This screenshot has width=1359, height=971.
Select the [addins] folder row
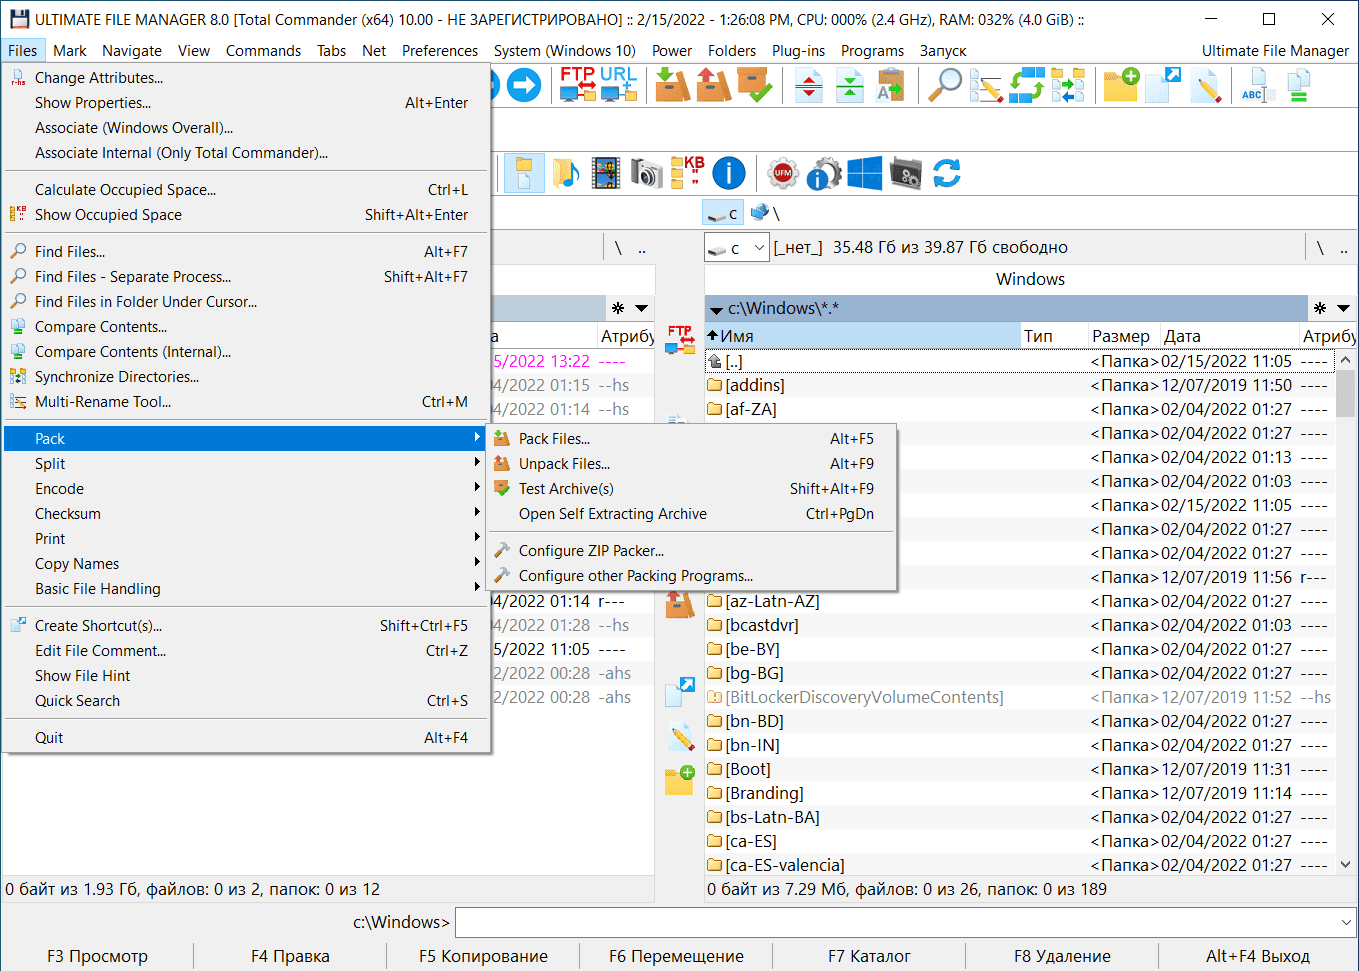click(1018, 385)
